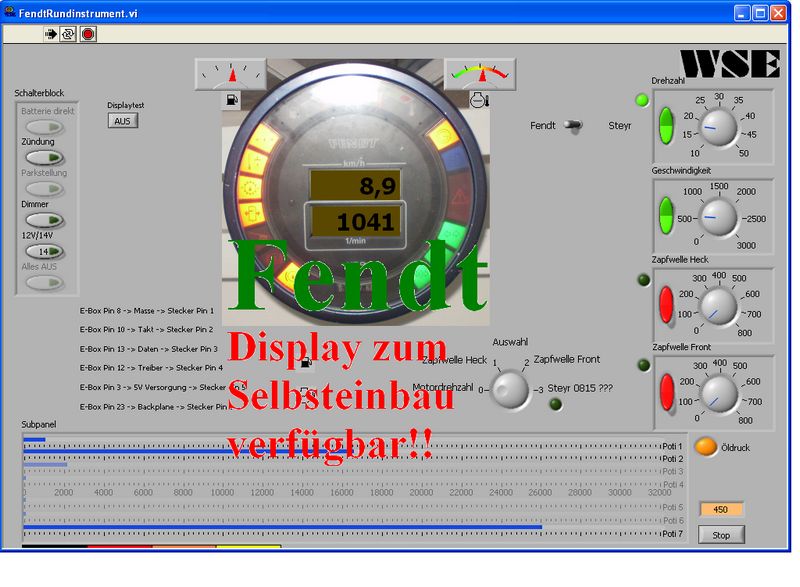The height and width of the screenshot is (587, 800).
Task: Click the Geschwindigkeit rotary knob
Action: click(718, 218)
